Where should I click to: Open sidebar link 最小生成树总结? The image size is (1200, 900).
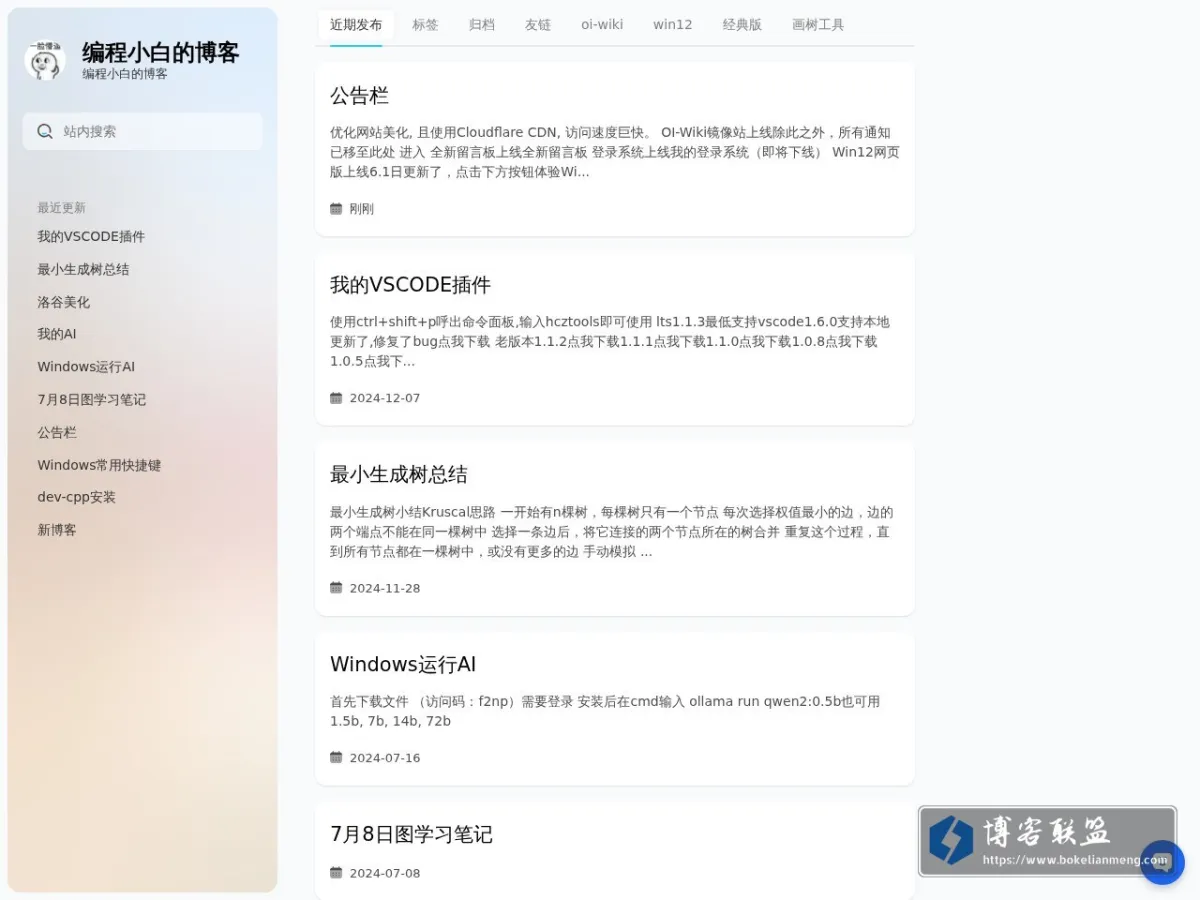pyautogui.click(x=83, y=270)
